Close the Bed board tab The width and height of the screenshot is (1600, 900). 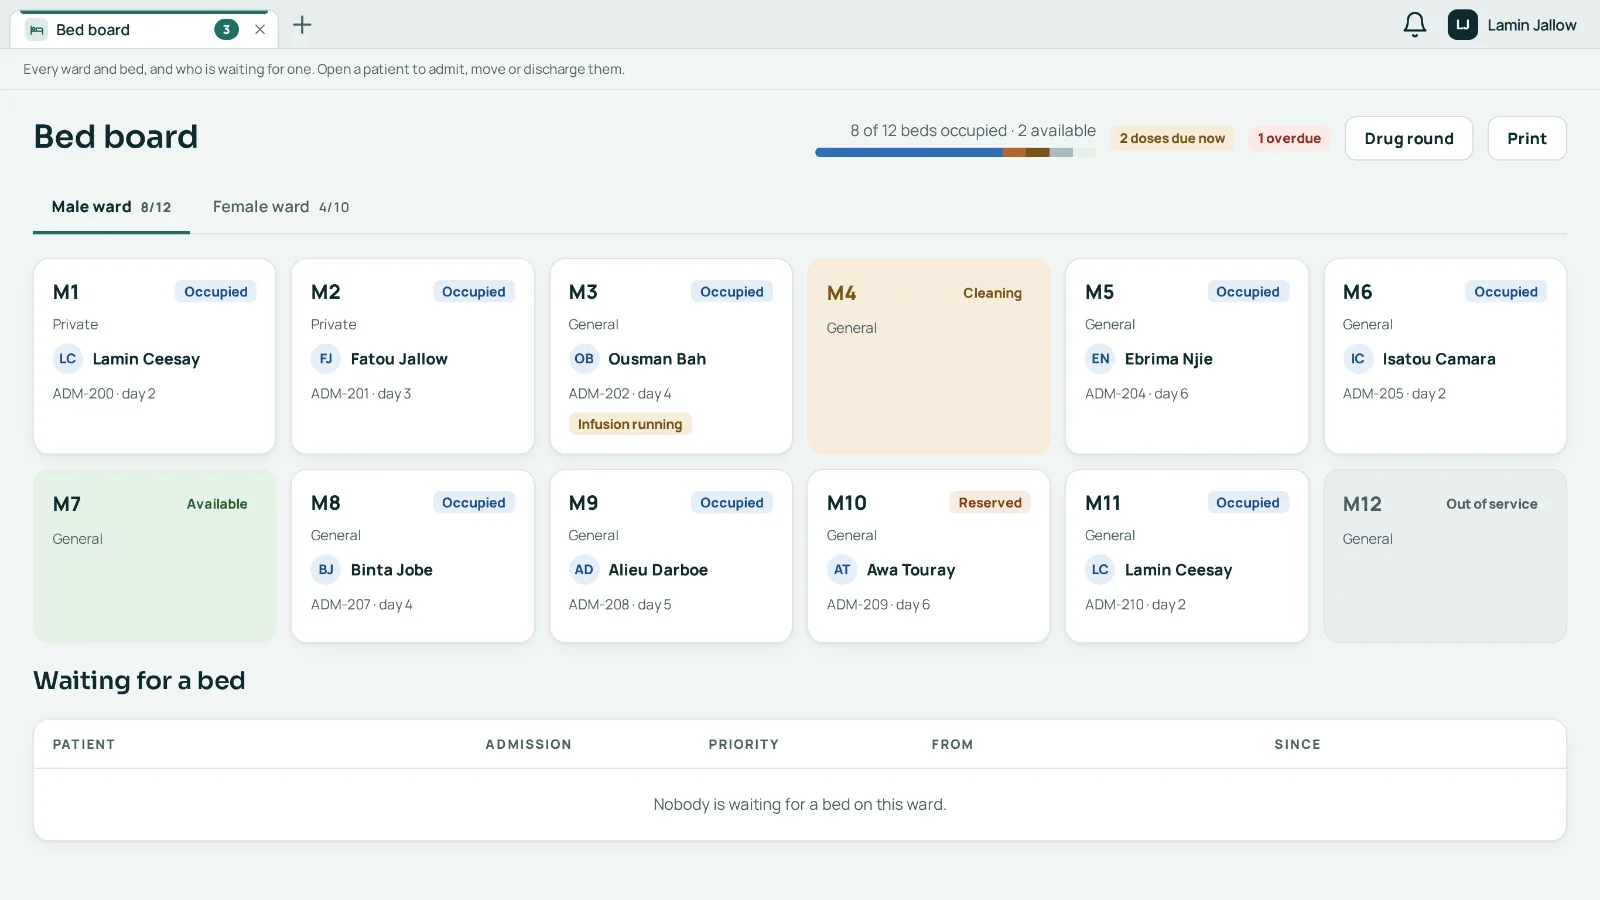click(x=260, y=30)
